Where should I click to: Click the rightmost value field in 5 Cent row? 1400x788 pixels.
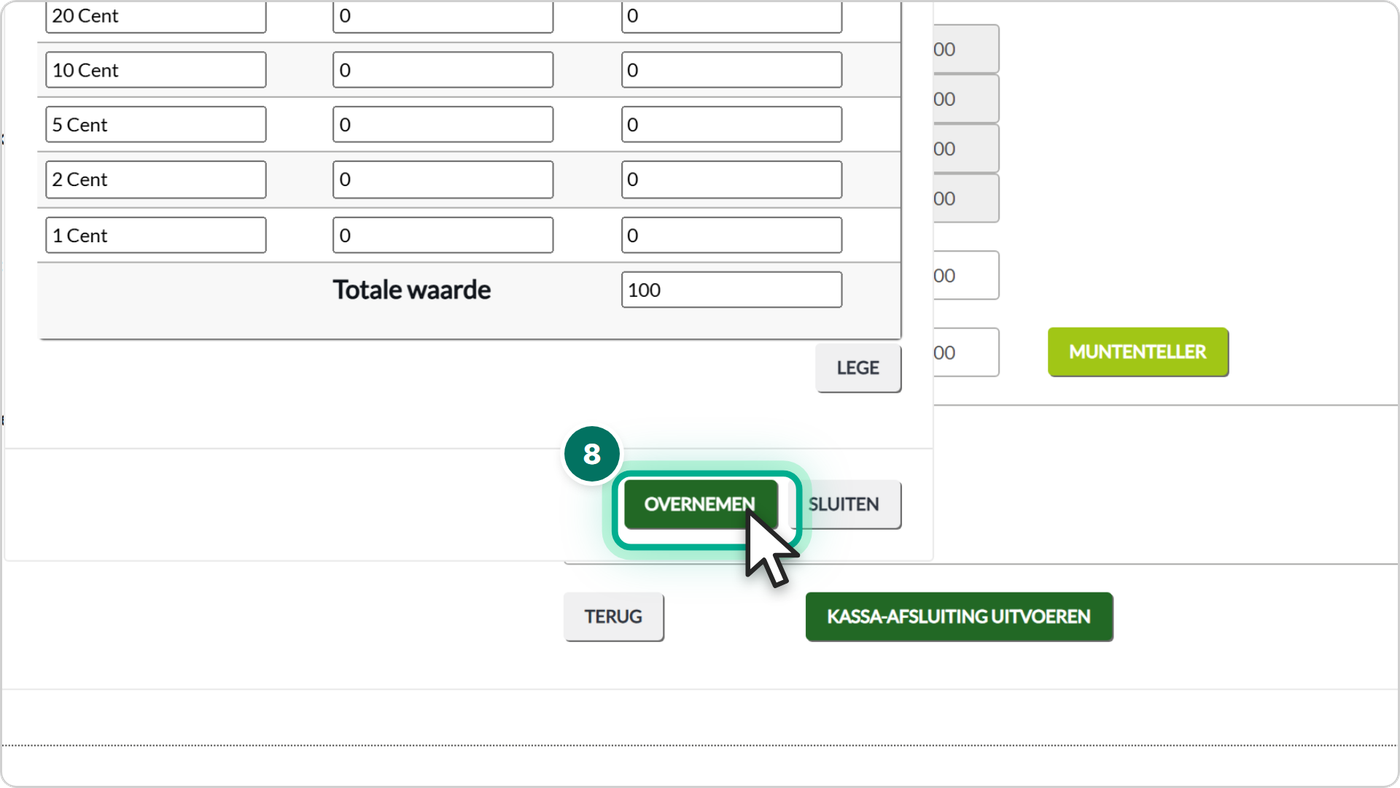point(732,125)
